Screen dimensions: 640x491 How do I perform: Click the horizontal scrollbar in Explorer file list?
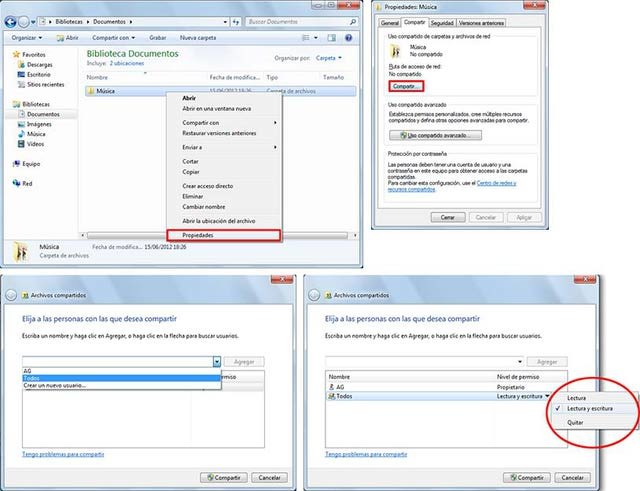coord(217,236)
